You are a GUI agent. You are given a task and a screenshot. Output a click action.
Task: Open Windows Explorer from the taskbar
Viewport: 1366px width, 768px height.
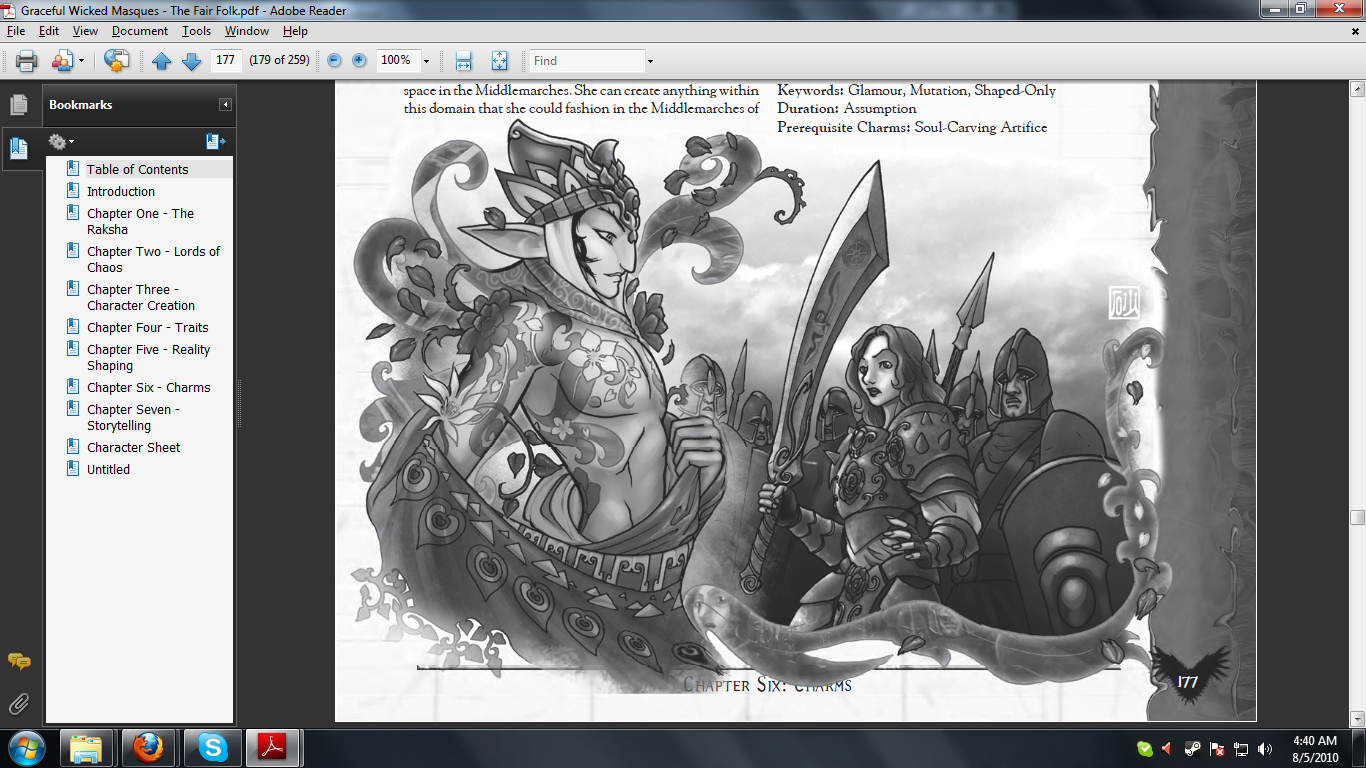[x=87, y=748]
